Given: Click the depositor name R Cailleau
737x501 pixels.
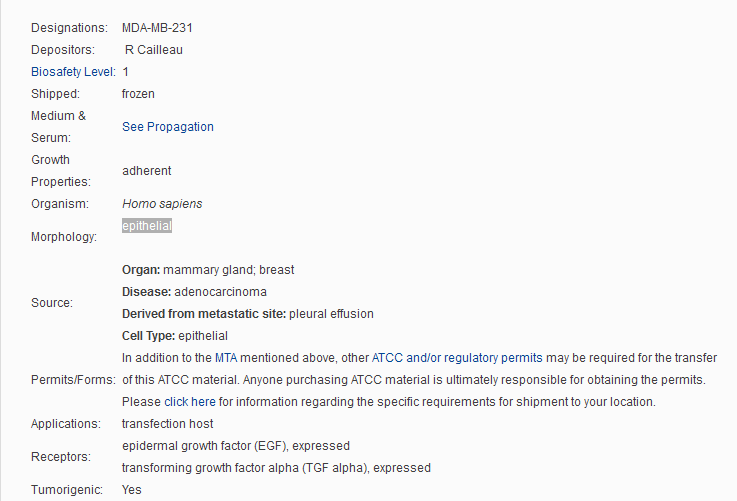Looking at the screenshot, I should 154,50.
